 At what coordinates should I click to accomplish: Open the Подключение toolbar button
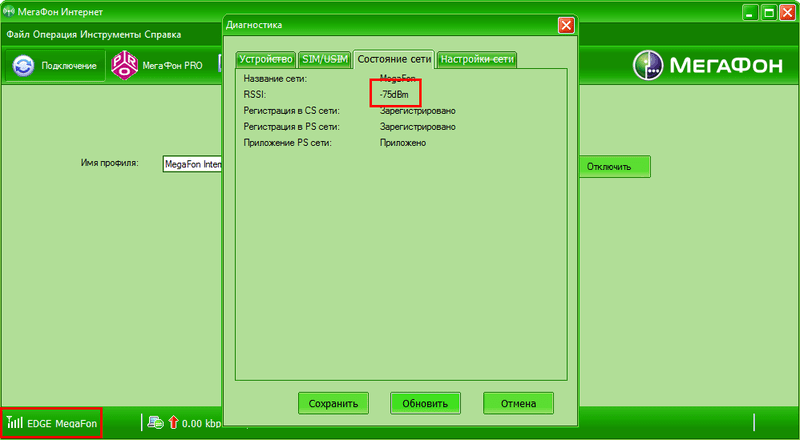click(x=55, y=65)
